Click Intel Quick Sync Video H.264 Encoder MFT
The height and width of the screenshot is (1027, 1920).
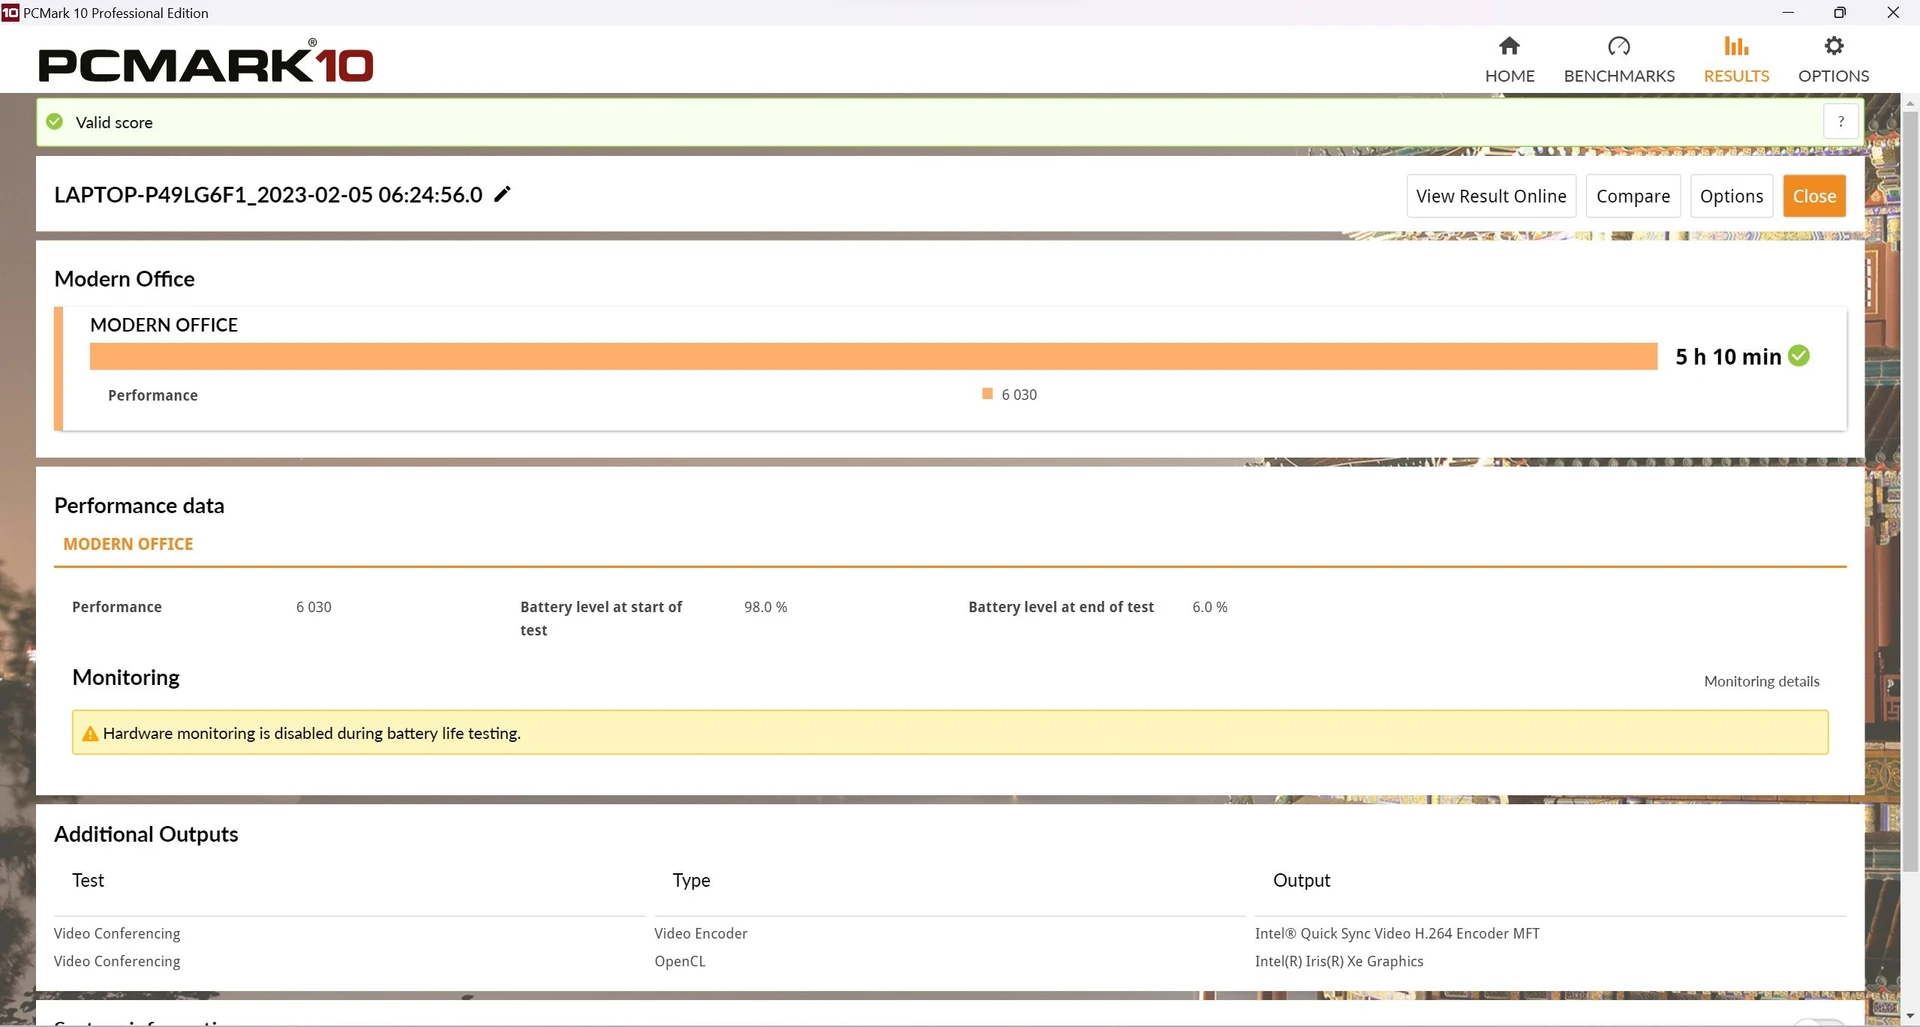point(1397,934)
